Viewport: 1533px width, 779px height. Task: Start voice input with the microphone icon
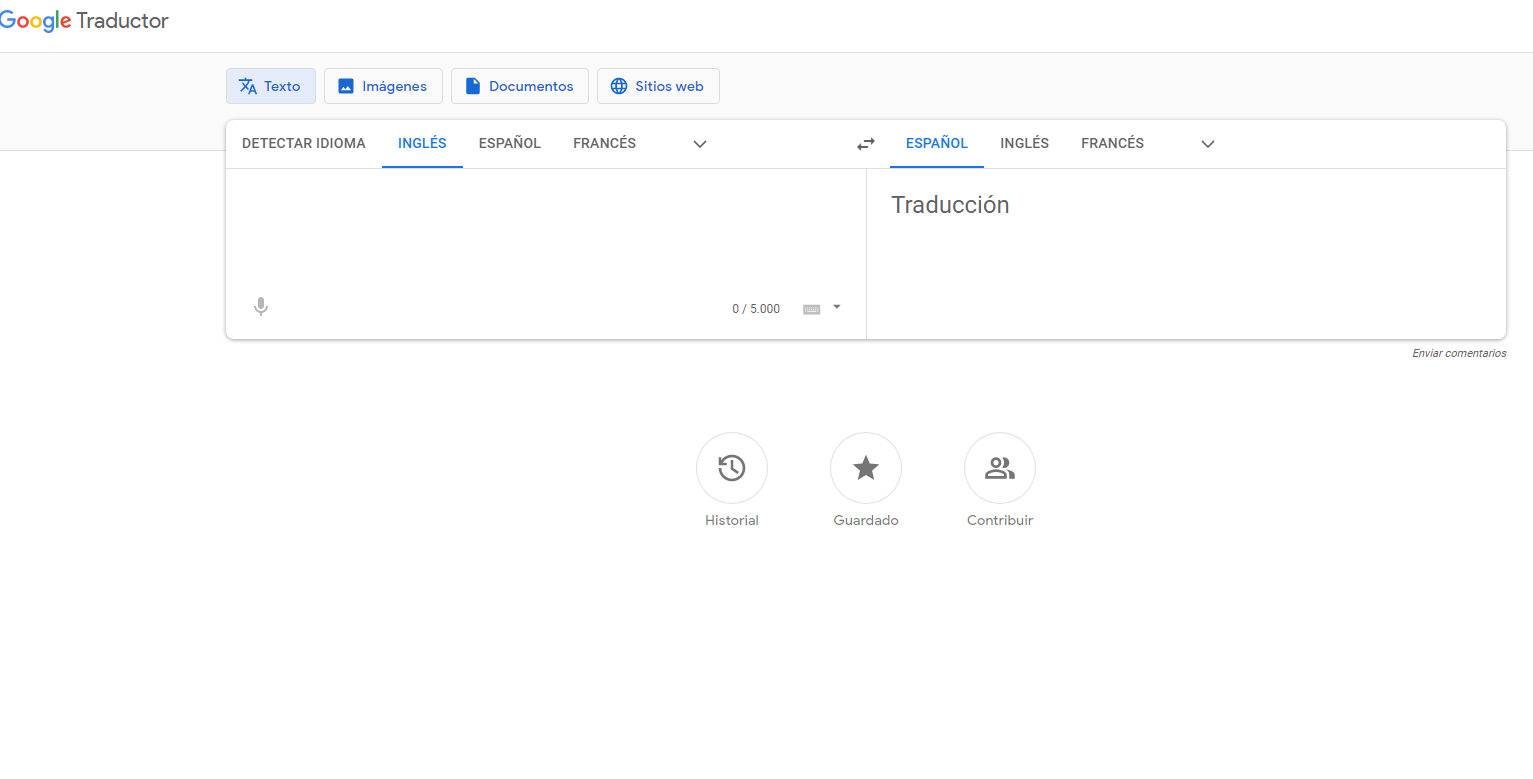click(x=261, y=307)
